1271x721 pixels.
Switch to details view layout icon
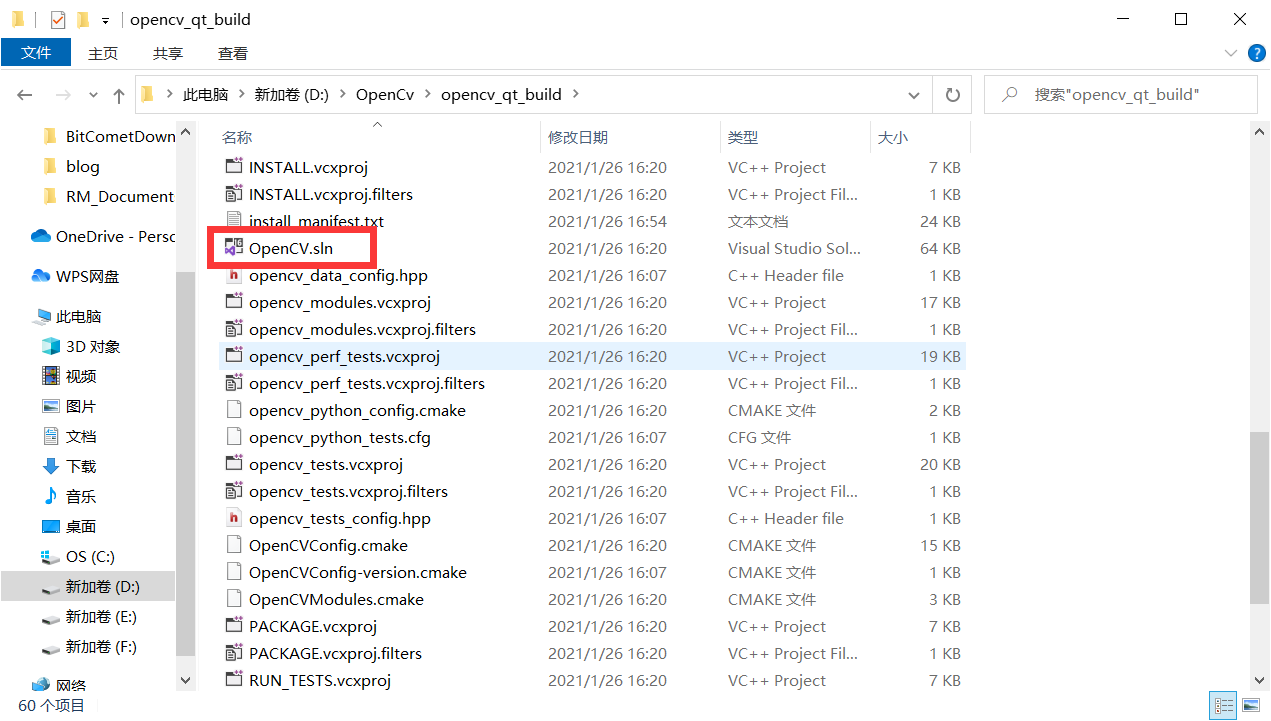point(1222,706)
